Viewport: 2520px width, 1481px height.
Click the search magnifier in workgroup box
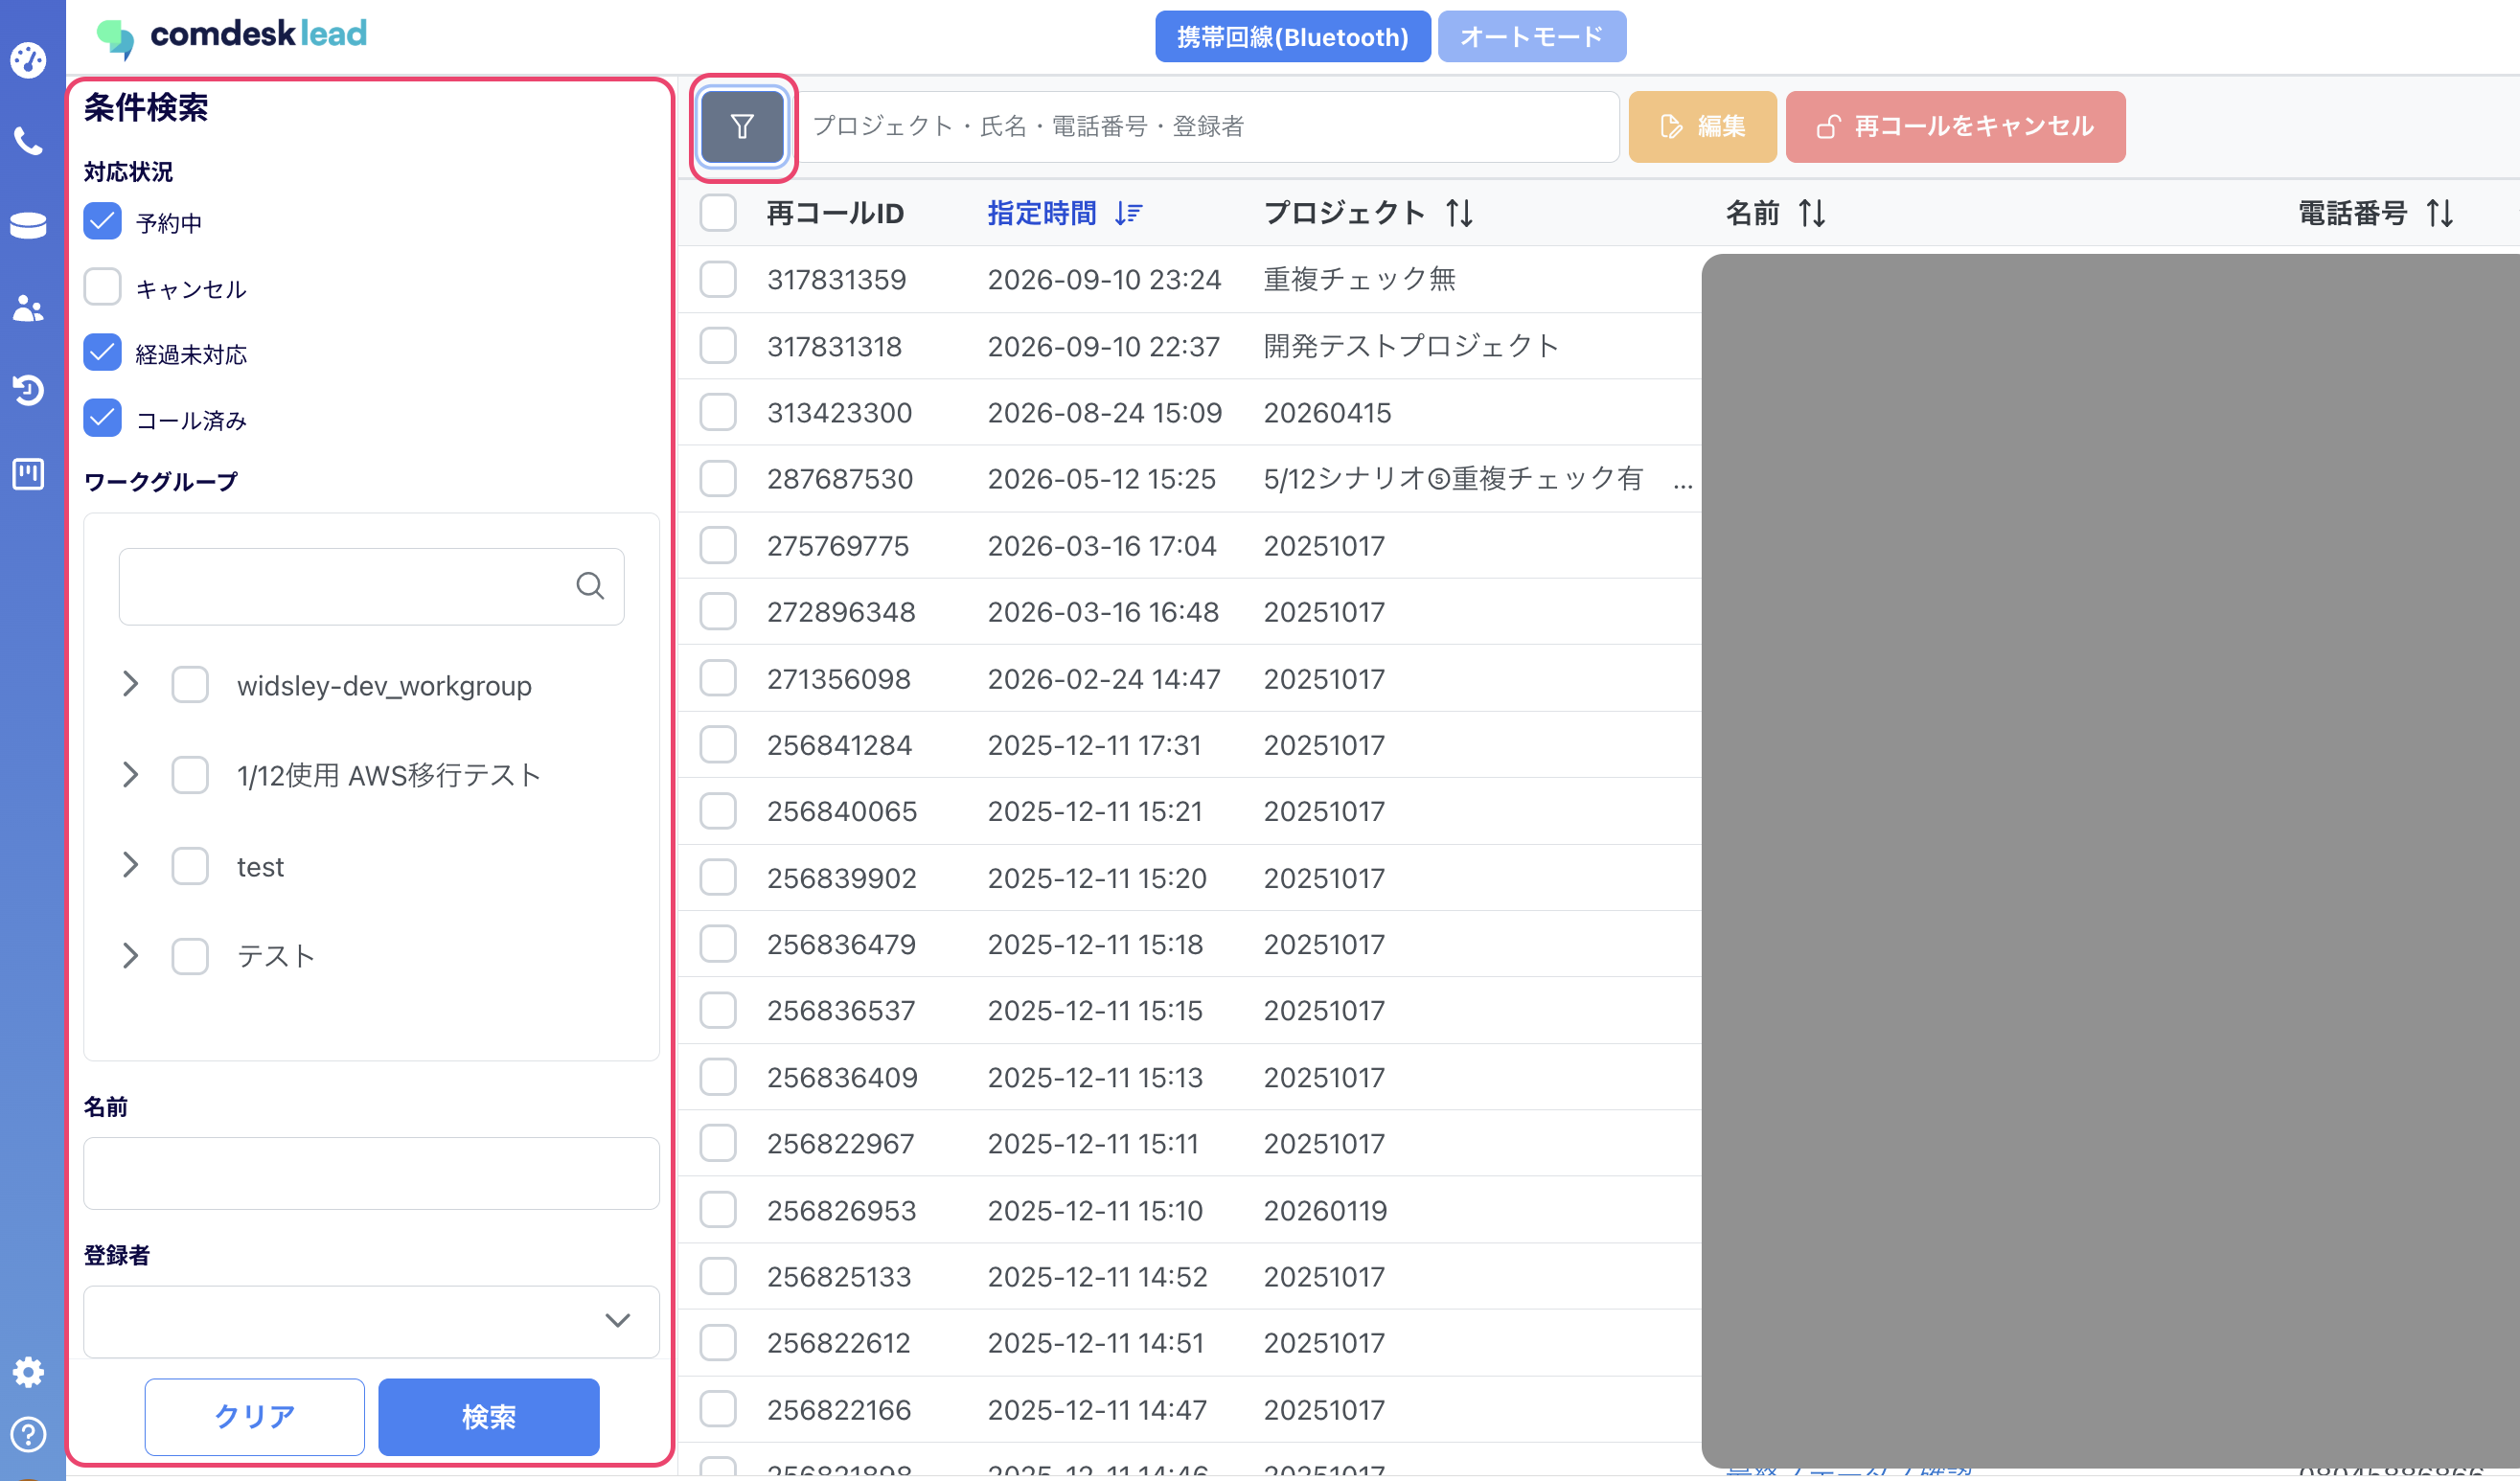coord(590,586)
